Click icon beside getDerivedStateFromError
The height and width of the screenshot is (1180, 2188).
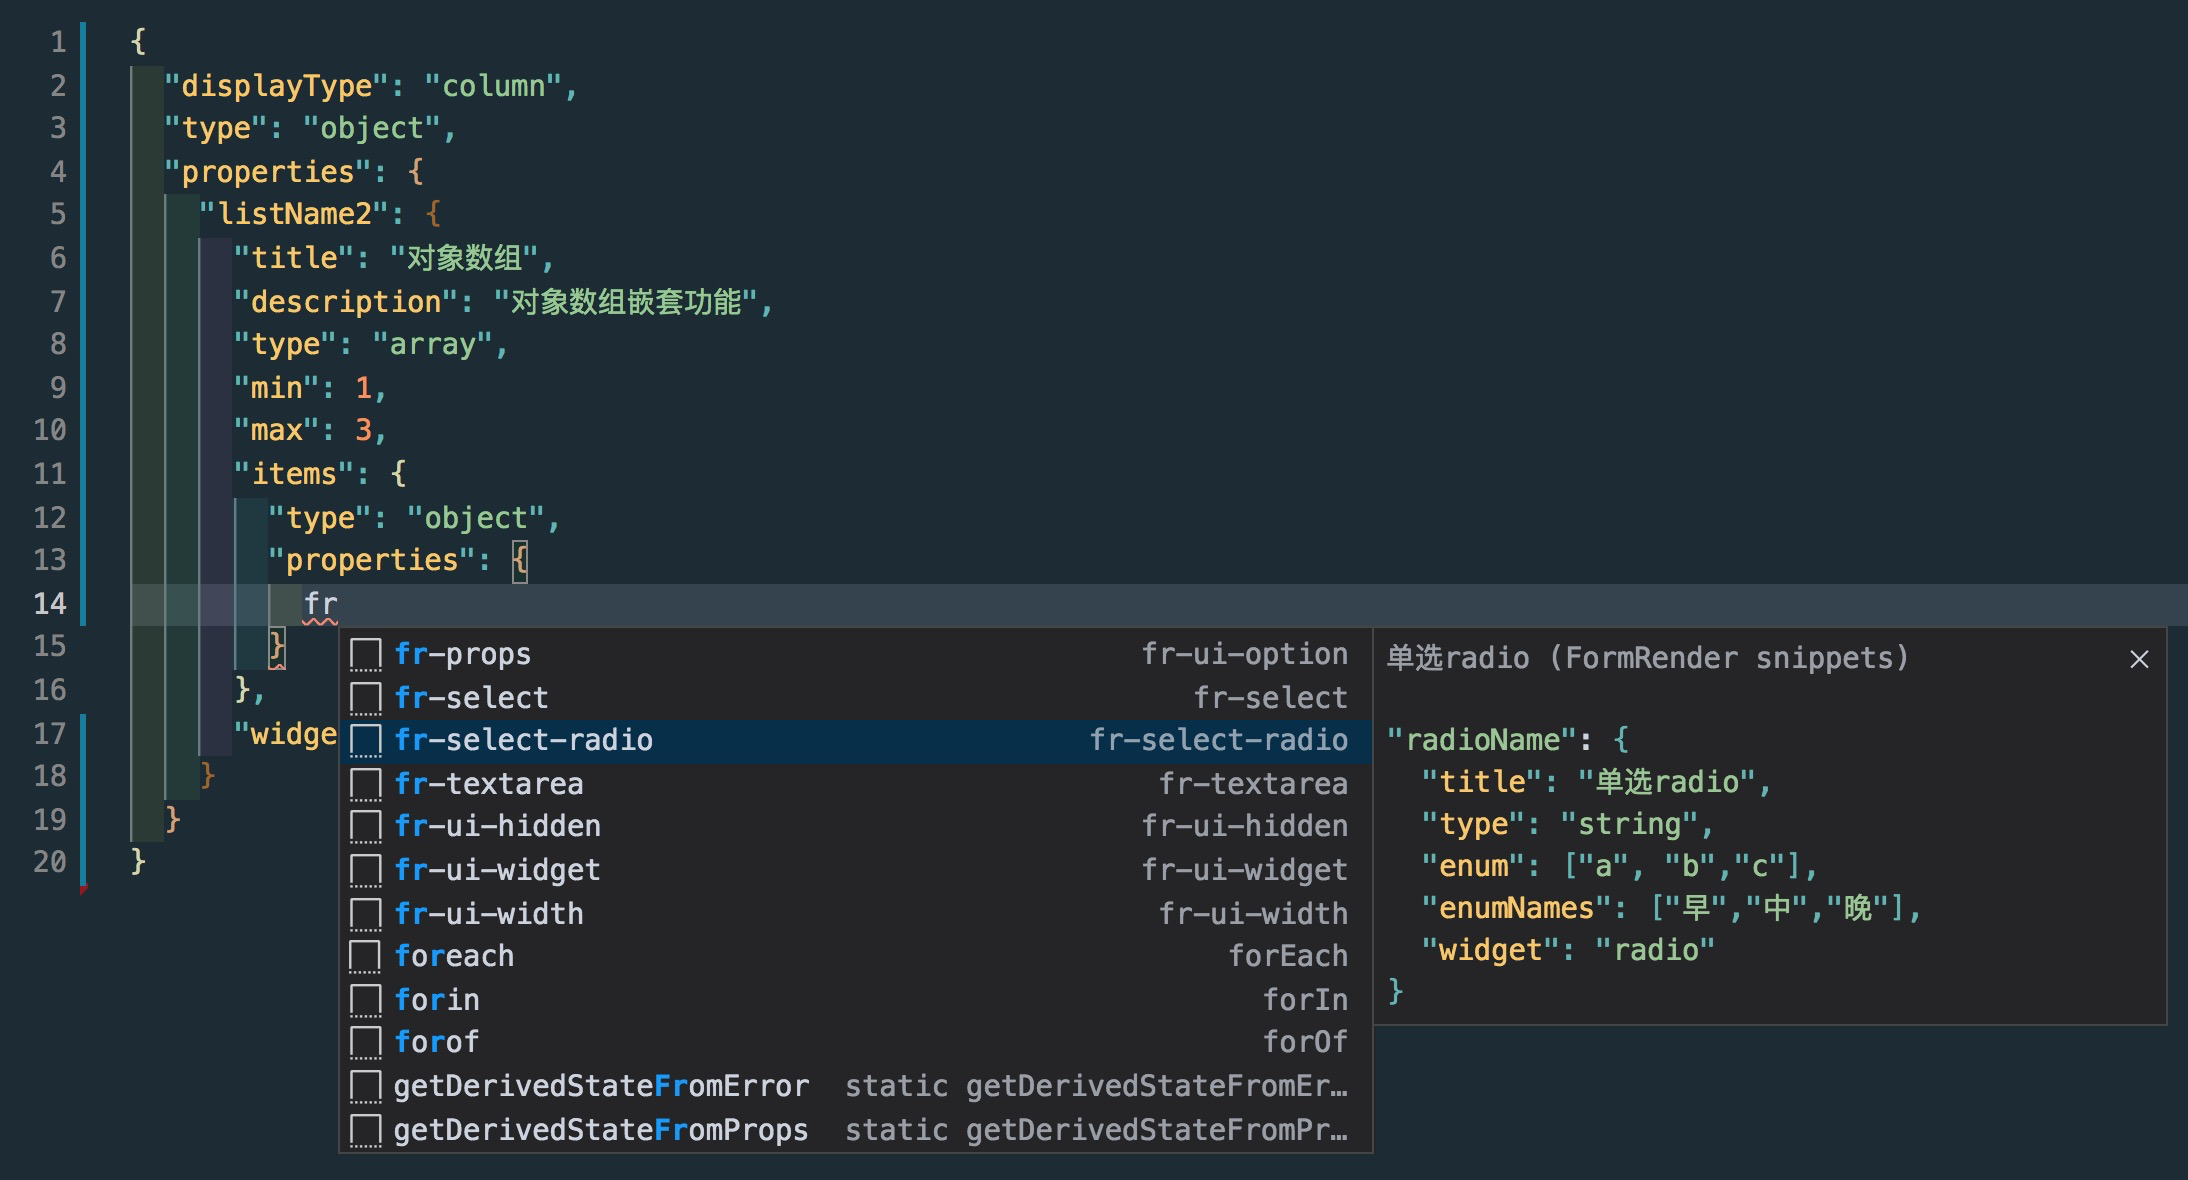click(366, 1086)
